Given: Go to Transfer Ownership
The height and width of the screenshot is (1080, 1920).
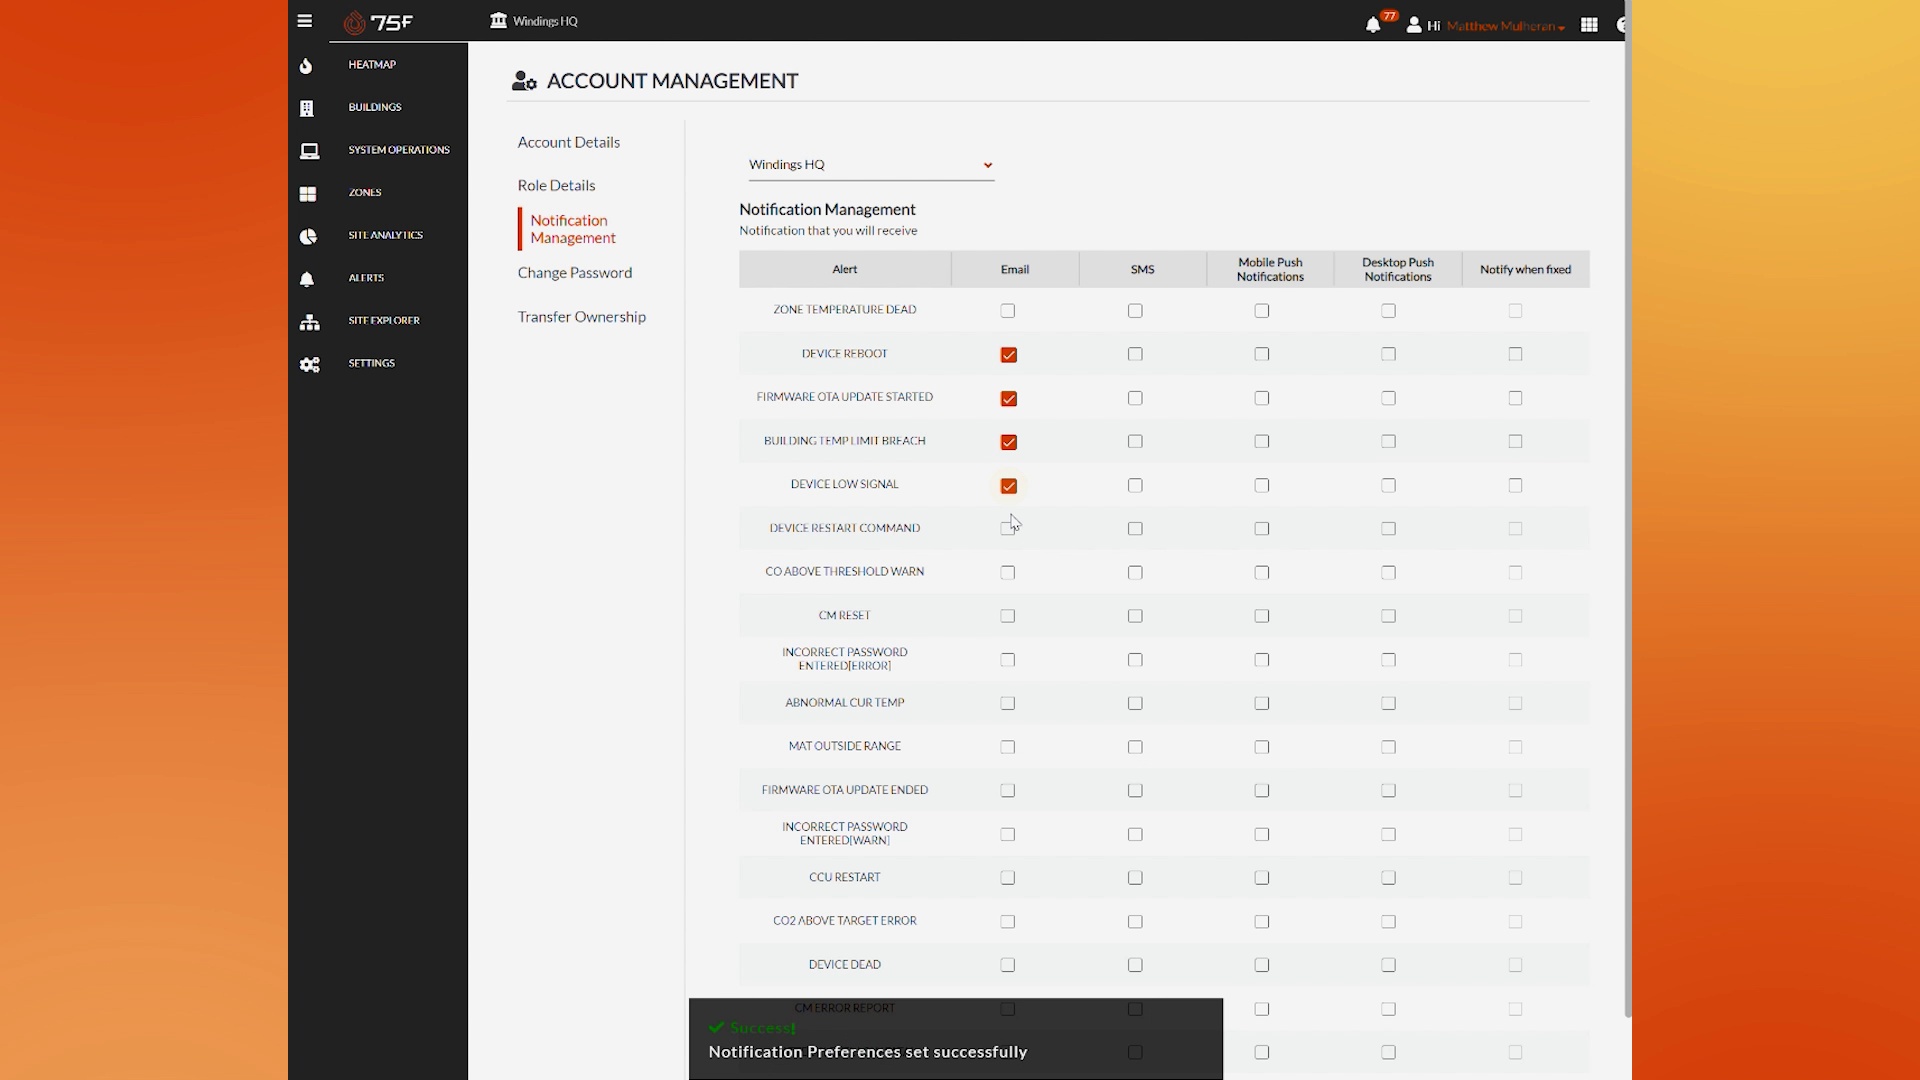Looking at the screenshot, I should coord(581,317).
